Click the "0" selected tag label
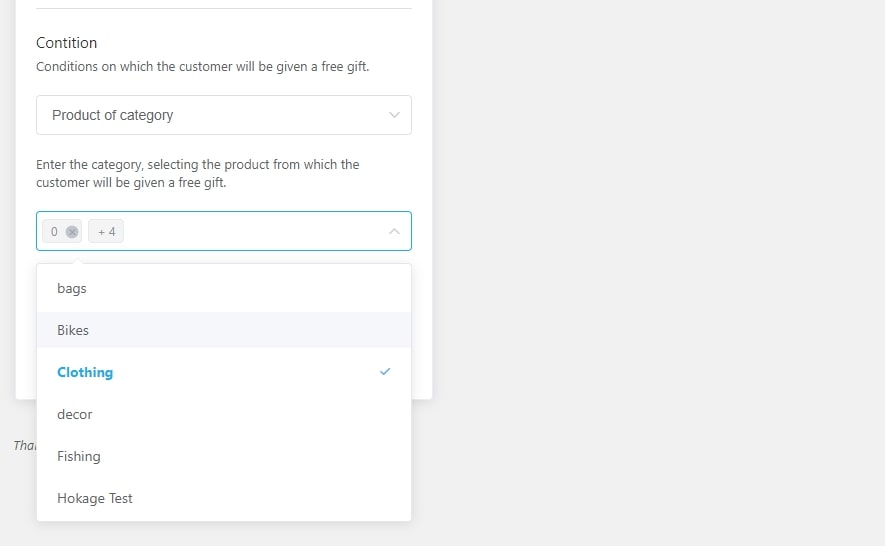 (54, 232)
